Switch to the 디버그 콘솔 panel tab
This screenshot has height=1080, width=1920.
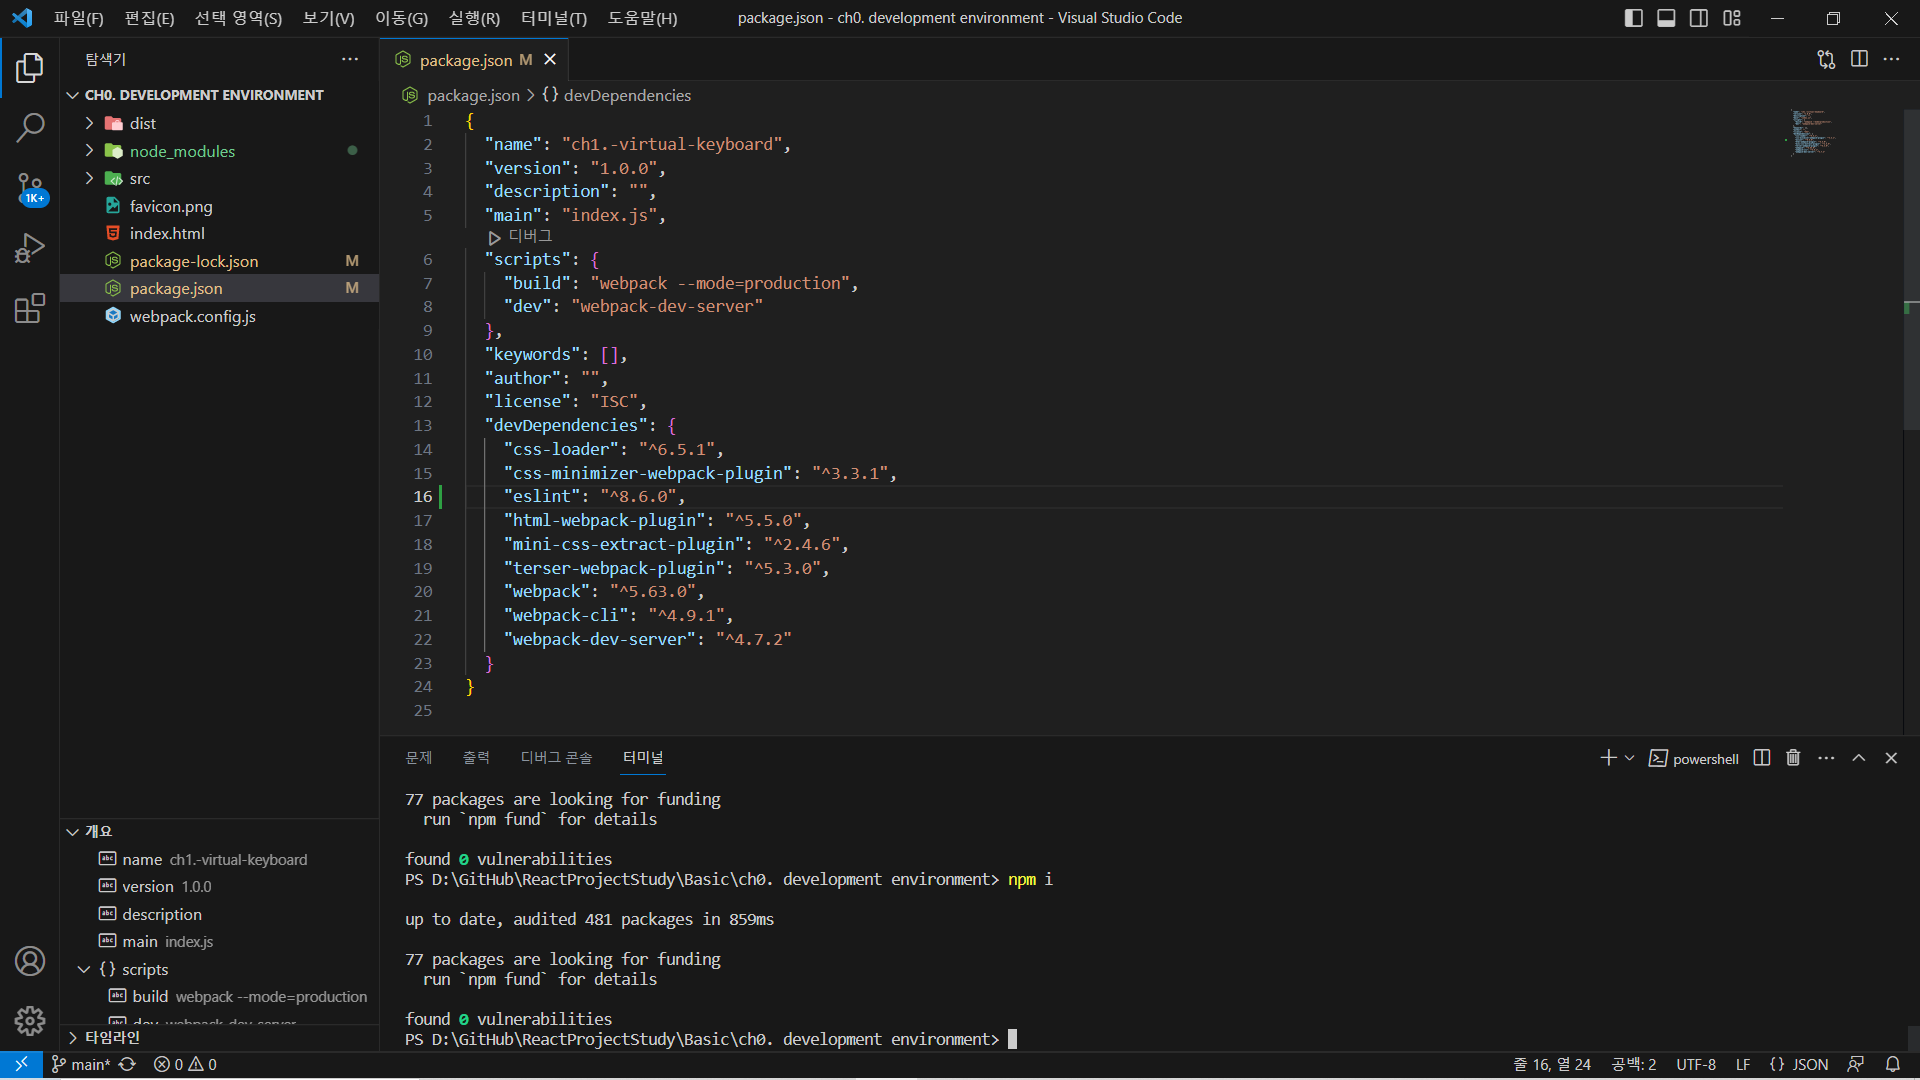[x=556, y=758]
